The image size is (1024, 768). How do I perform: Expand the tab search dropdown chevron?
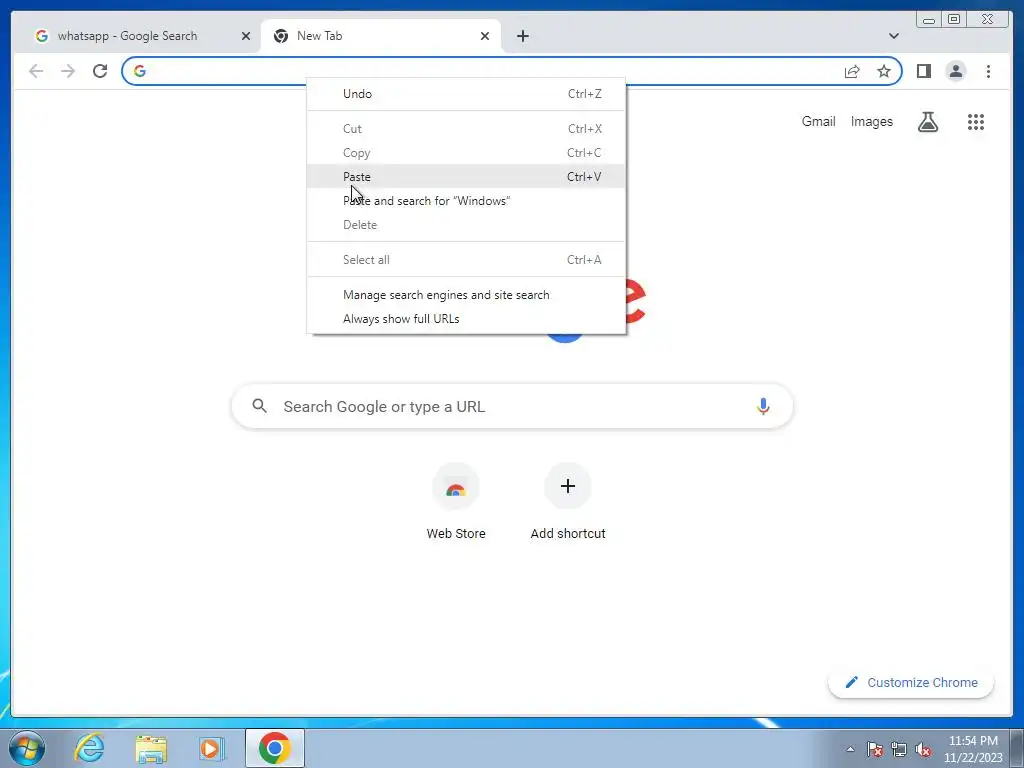pyautogui.click(x=893, y=36)
